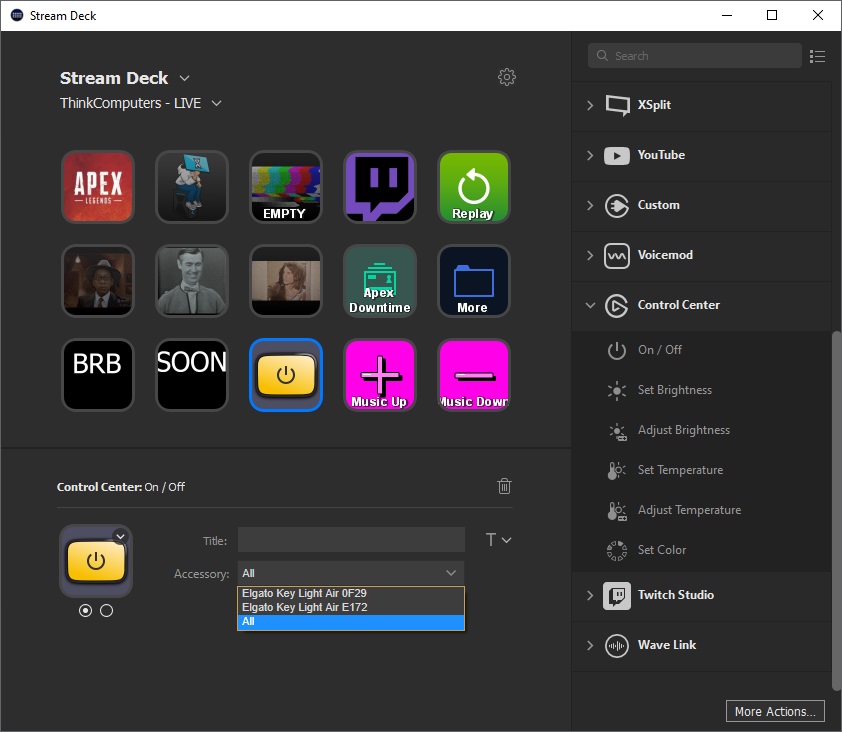The height and width of the screenshot is (732, 842).
Task: Toggle the action list view icon
Action: click(817, 56)
